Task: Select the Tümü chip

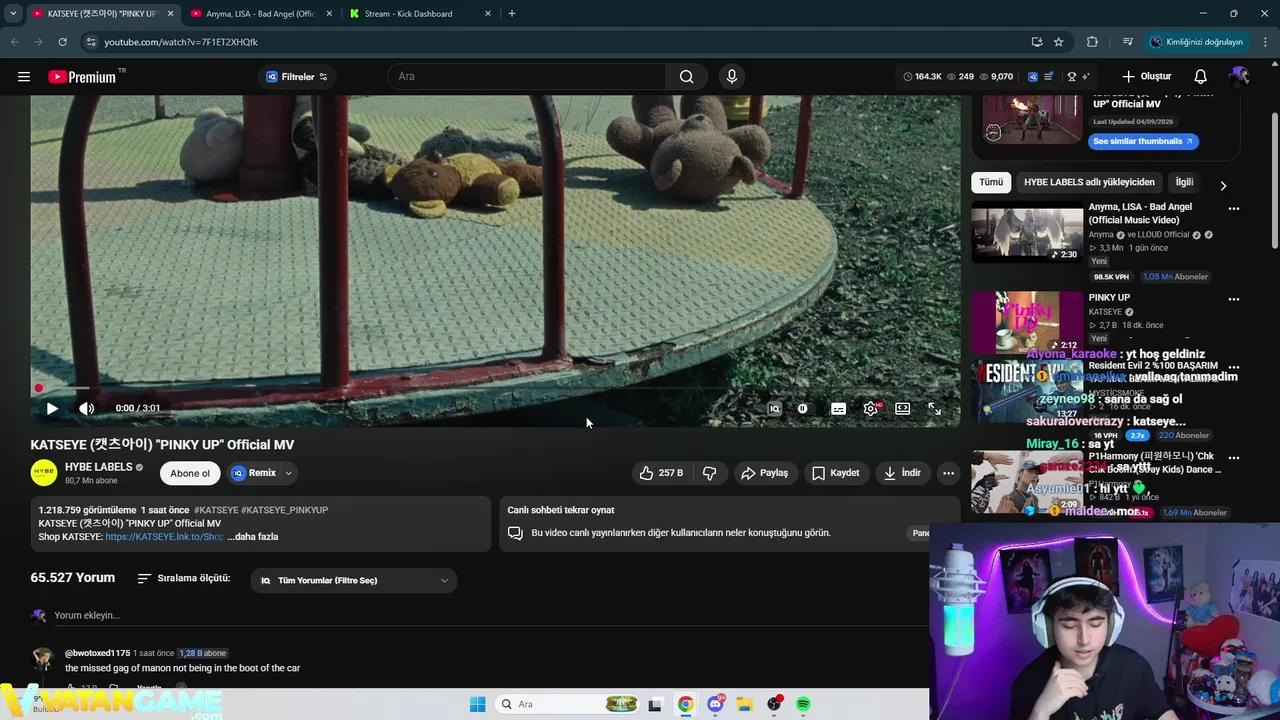Action: tap(991, 182)
